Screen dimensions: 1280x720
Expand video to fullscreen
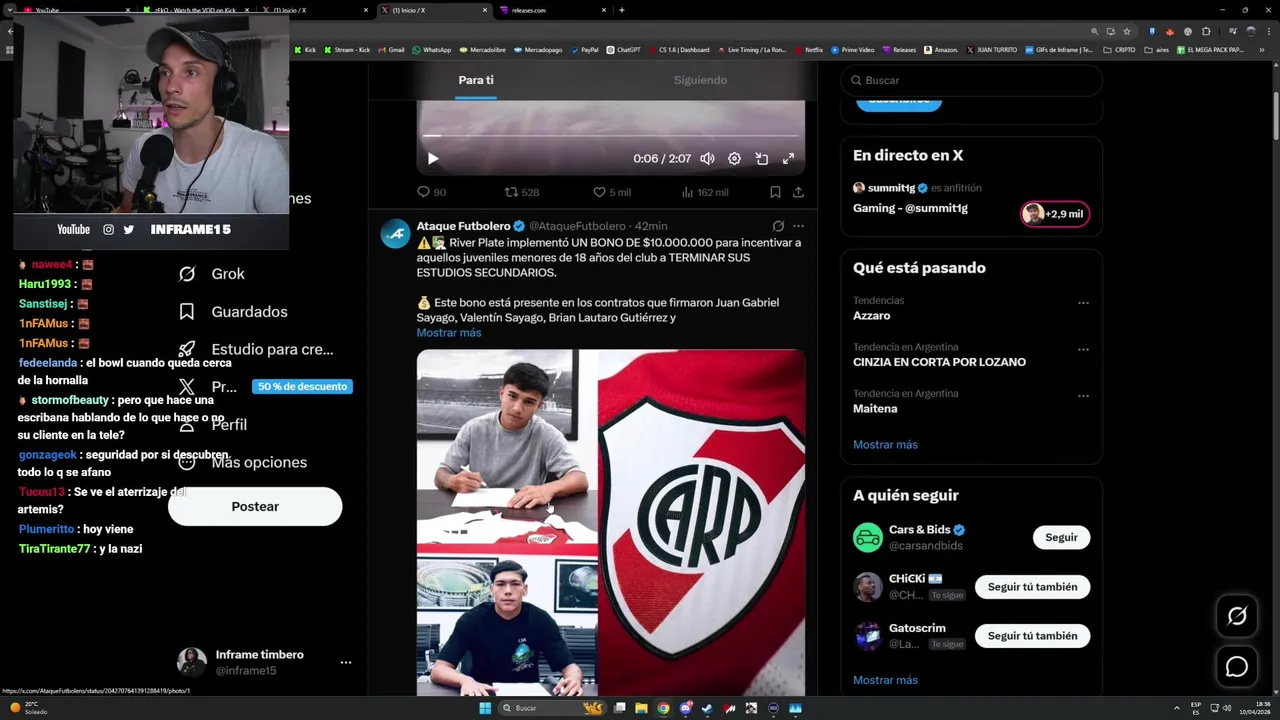coord(788,158)
